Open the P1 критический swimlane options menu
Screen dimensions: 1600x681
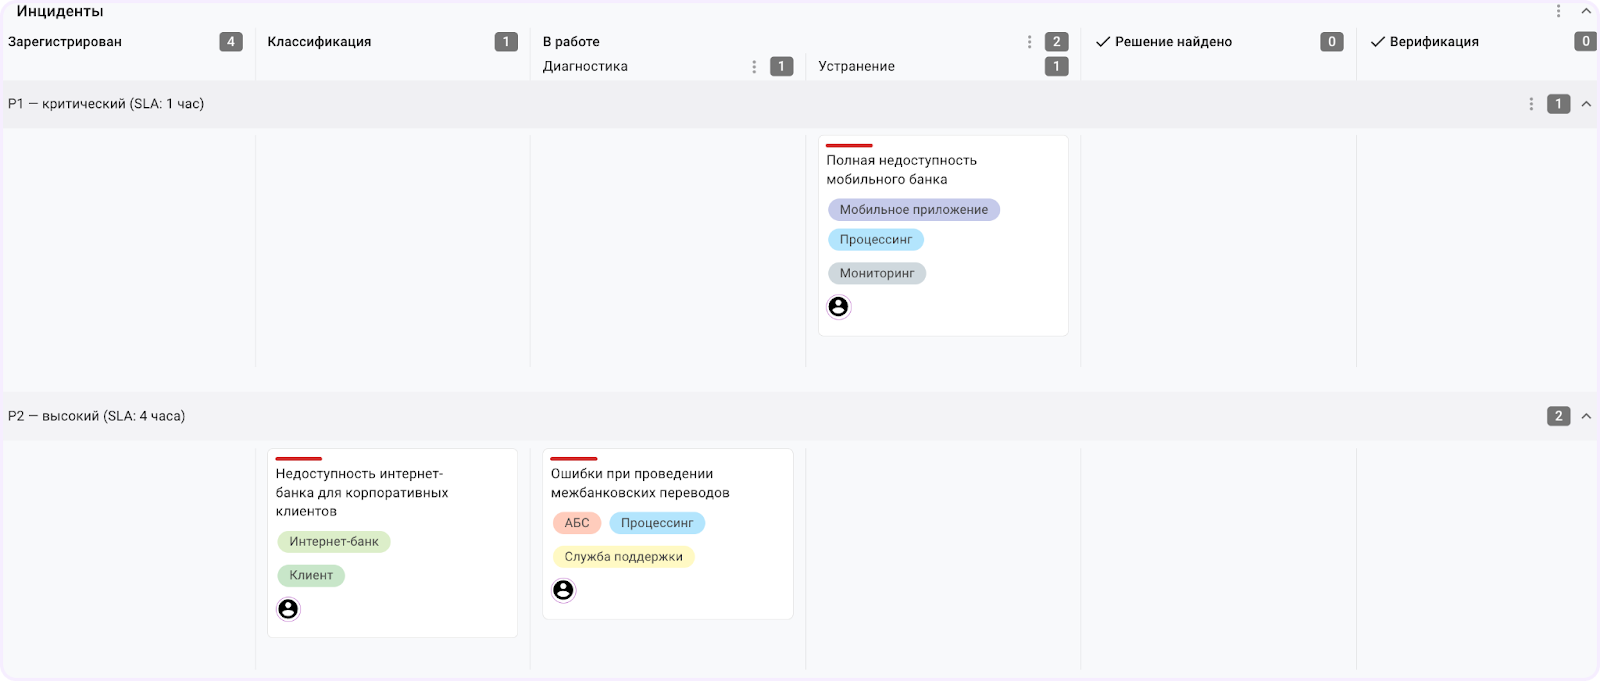click(1531, 104)
